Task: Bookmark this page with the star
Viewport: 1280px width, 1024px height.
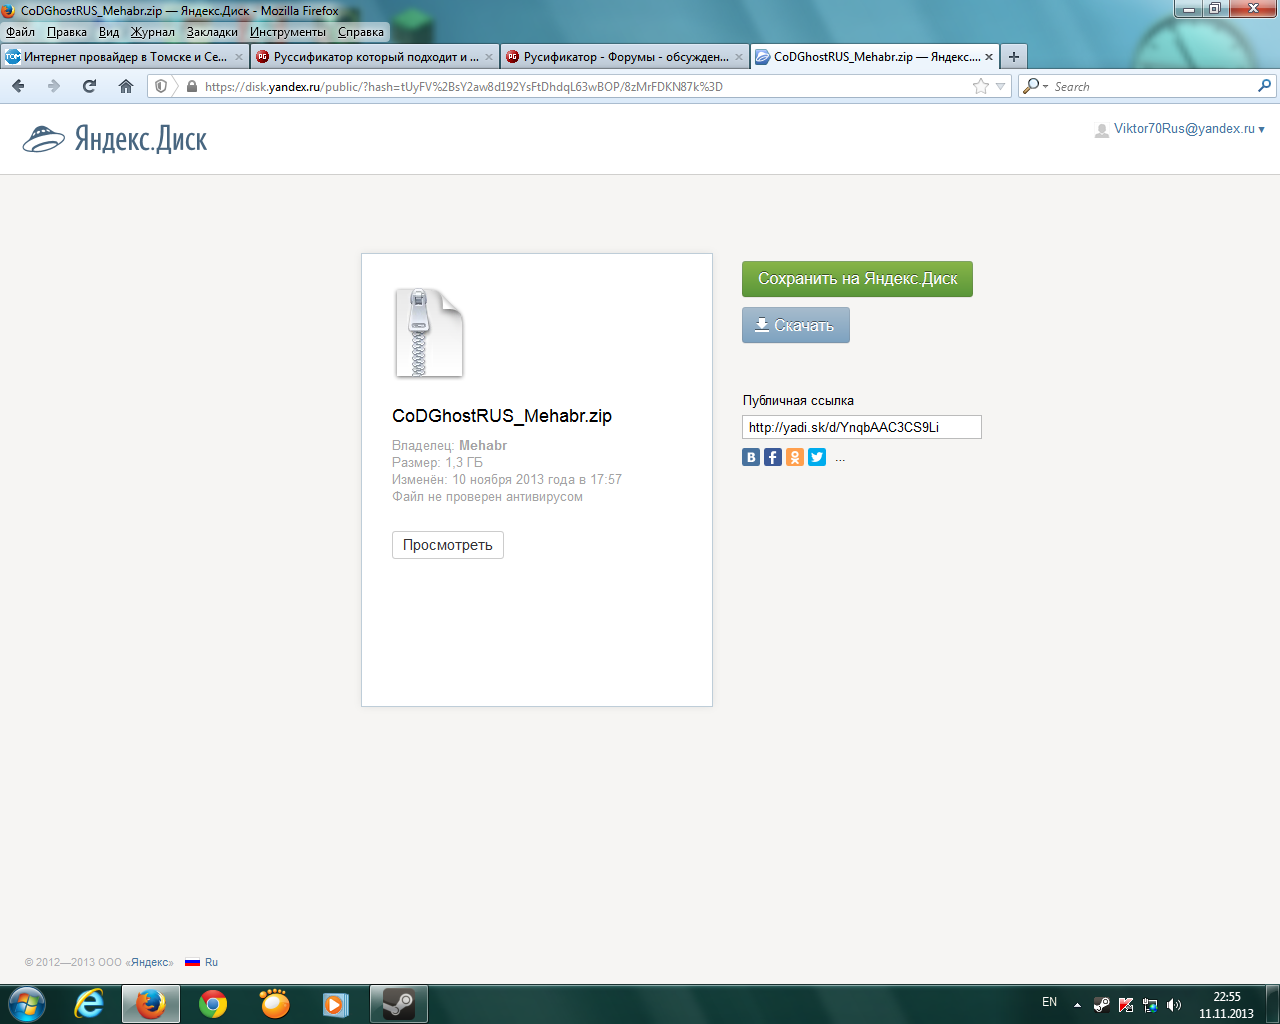Action: 981,86
